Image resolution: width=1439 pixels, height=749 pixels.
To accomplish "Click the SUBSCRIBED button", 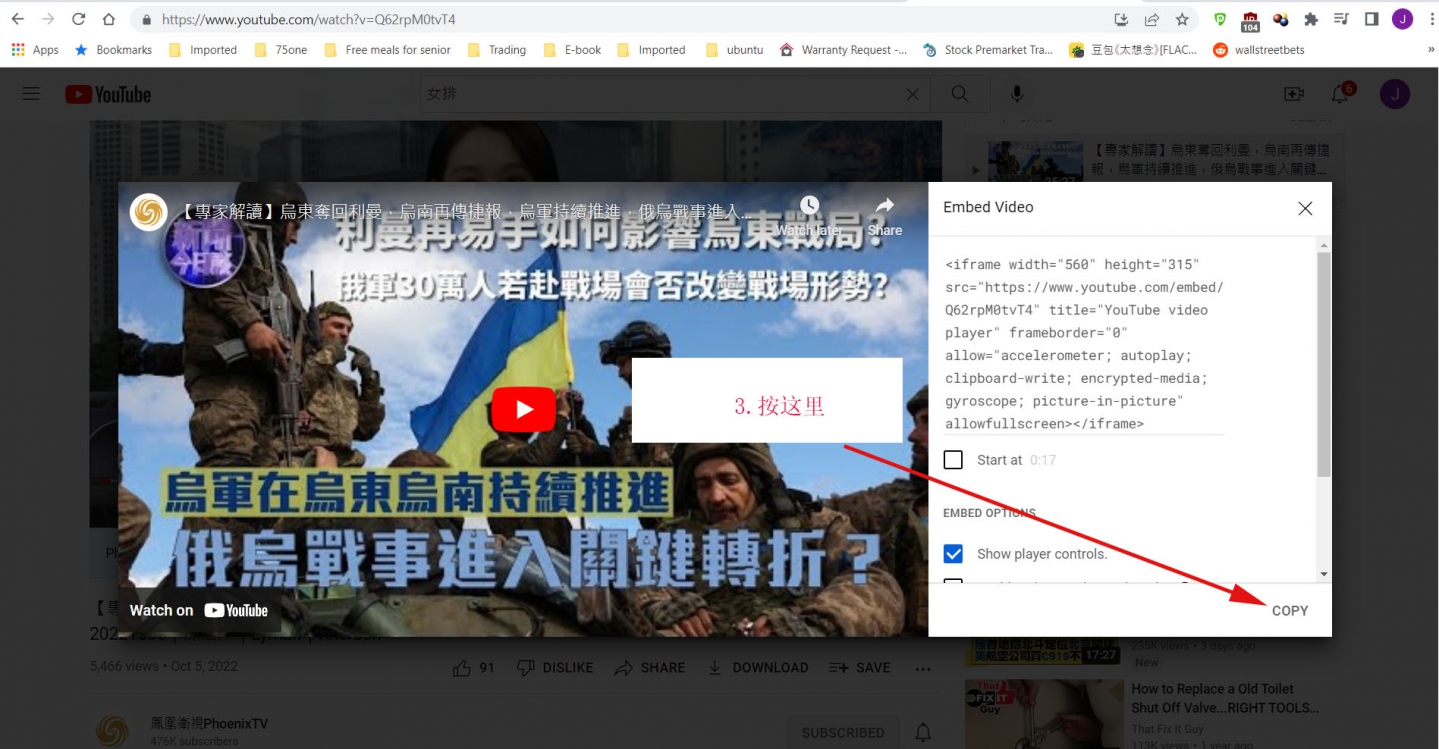I will 843,732.
